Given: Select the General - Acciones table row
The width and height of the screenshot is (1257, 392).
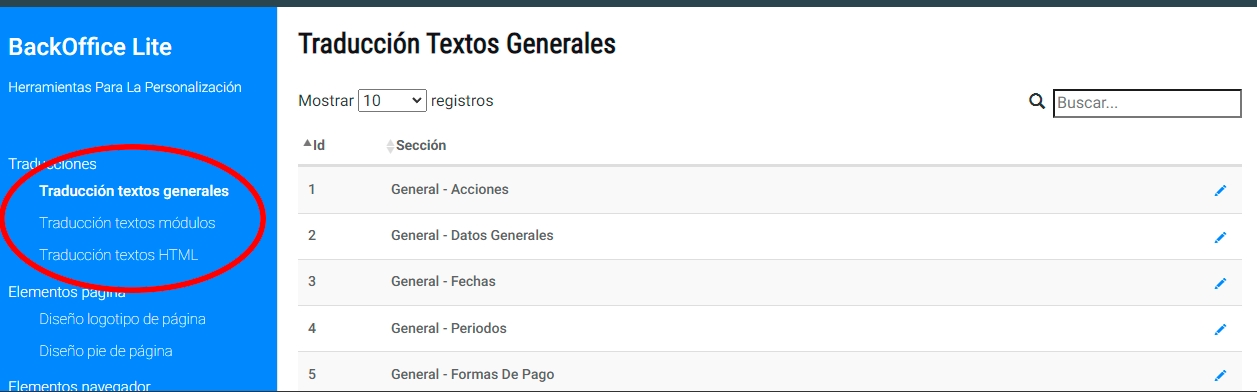Looking at the screenshot, I should (770, 190).
